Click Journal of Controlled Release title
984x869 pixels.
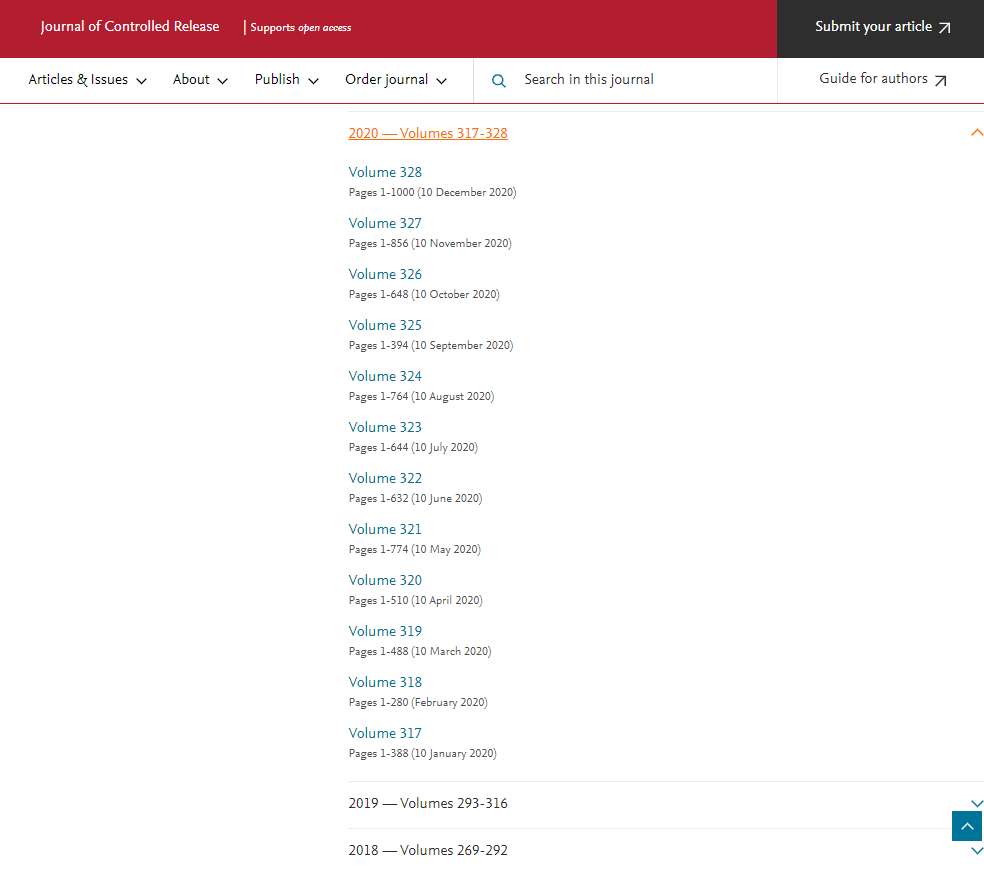[x=130, y=26]
